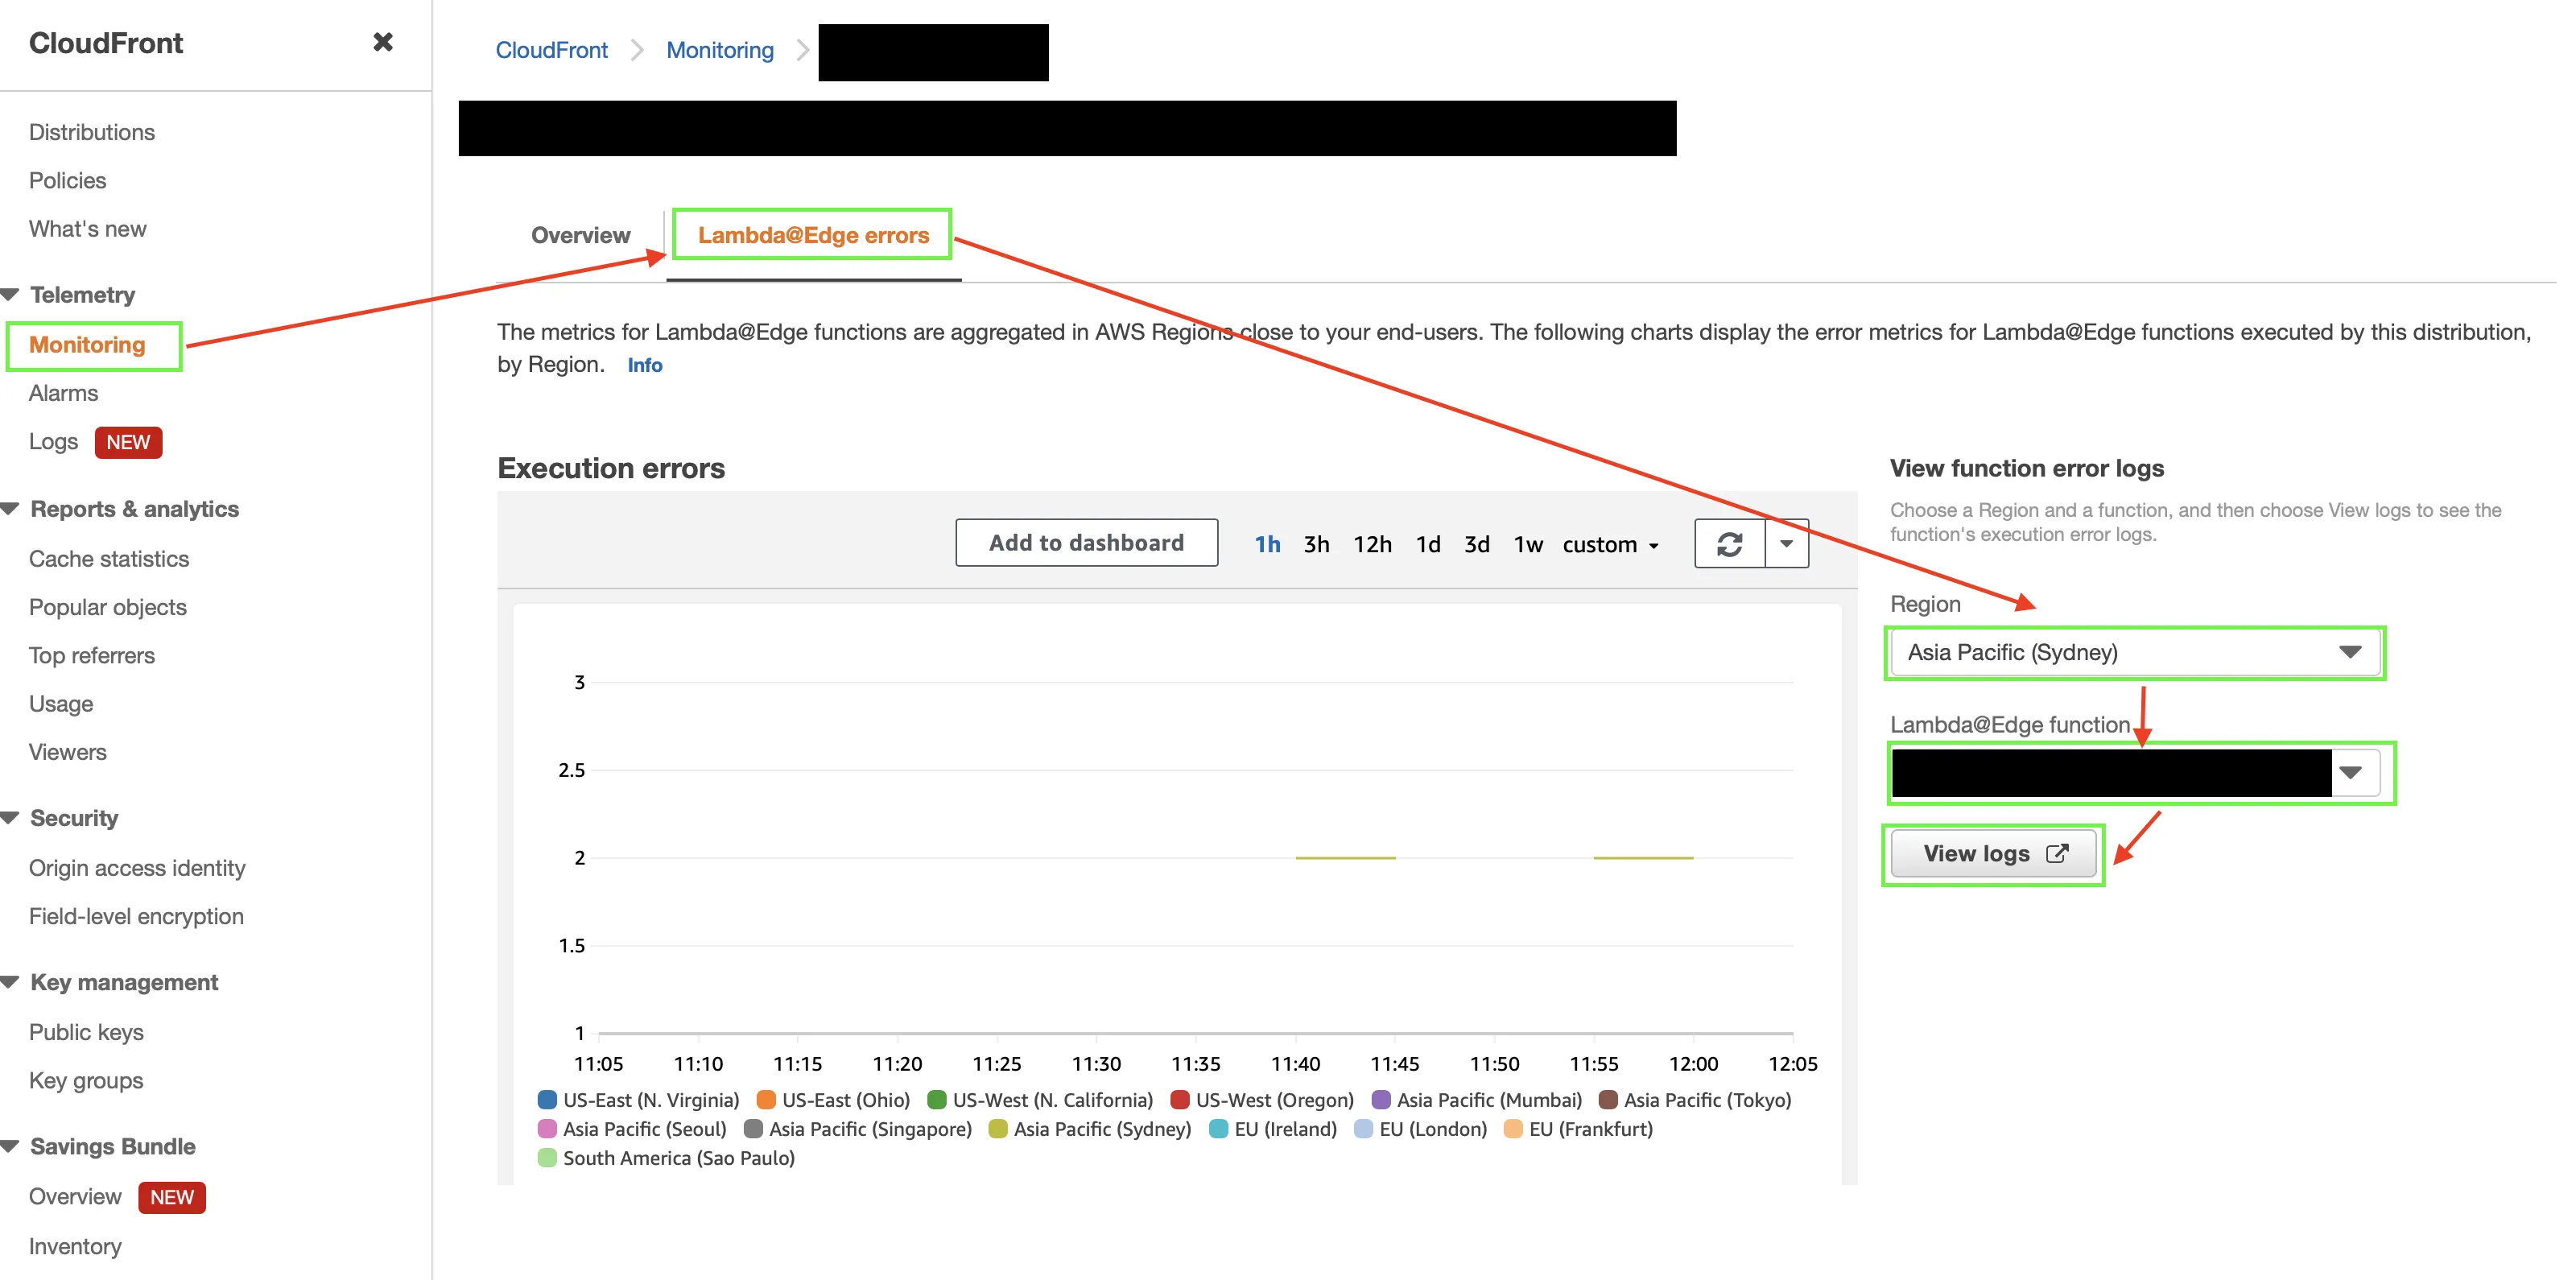Click the chart refresh icon
This screenshot has width=2576, height=1280.
(1729, 544)
